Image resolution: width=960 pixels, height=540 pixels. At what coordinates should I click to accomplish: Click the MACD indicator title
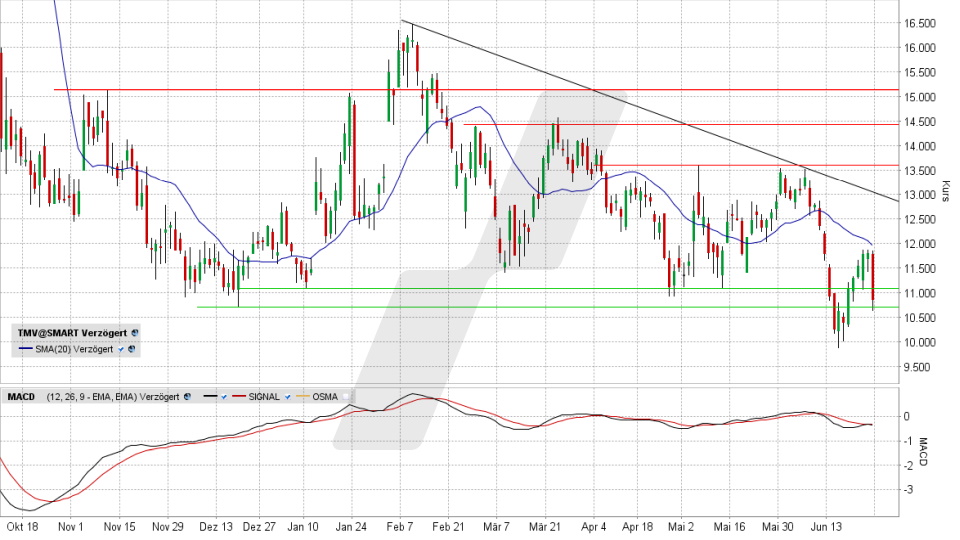click(x=21, y=397)
